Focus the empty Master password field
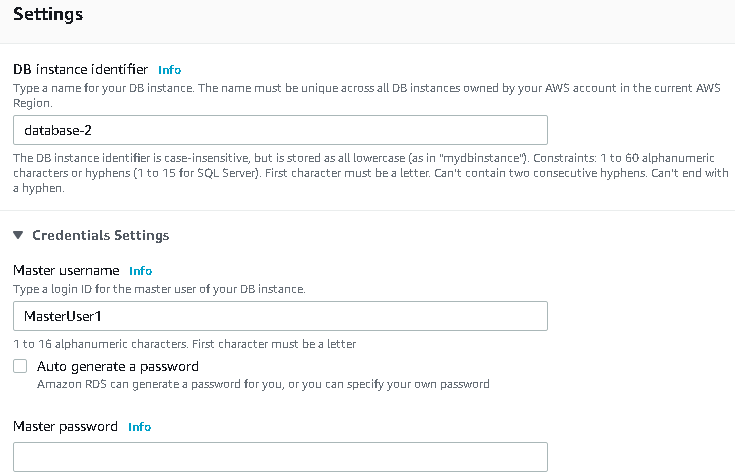This screenshot has height=476, width=735. tap(280, 456)
